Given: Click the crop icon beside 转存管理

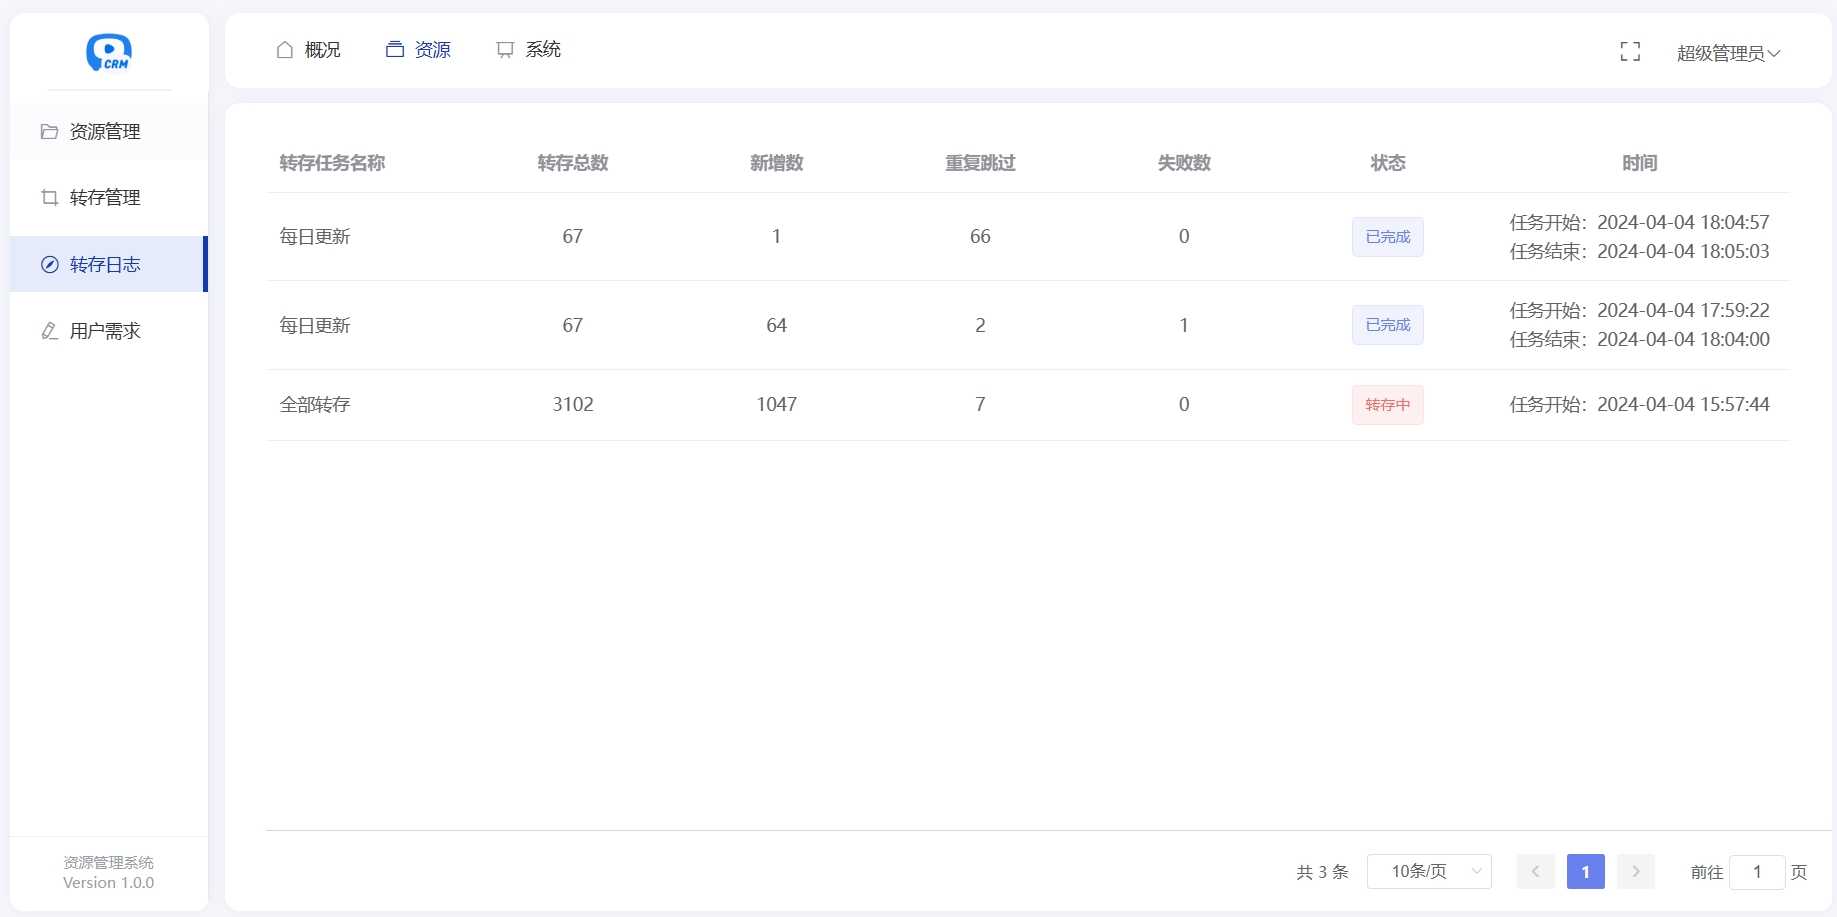Looking at the screenshot, I should point(49,198).
